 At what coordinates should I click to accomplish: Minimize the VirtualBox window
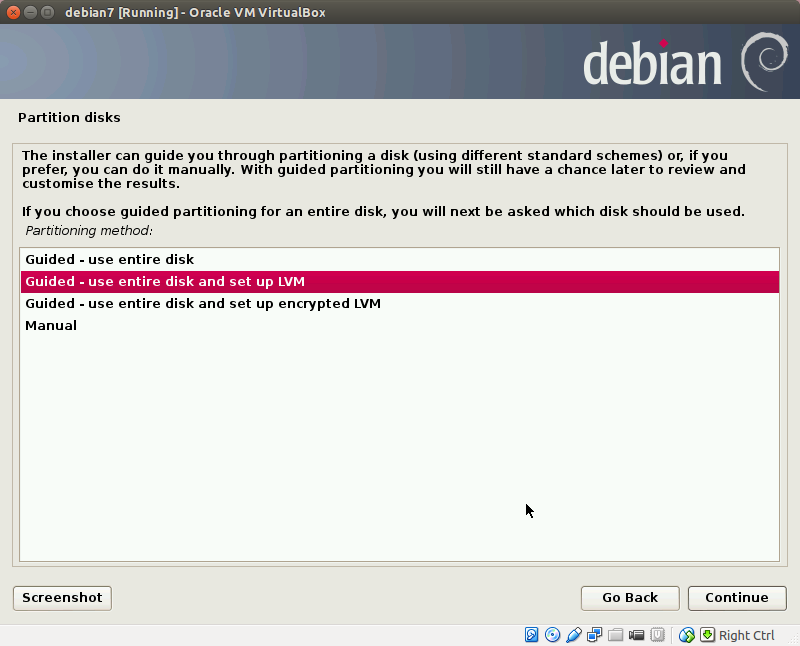[31, 12]
